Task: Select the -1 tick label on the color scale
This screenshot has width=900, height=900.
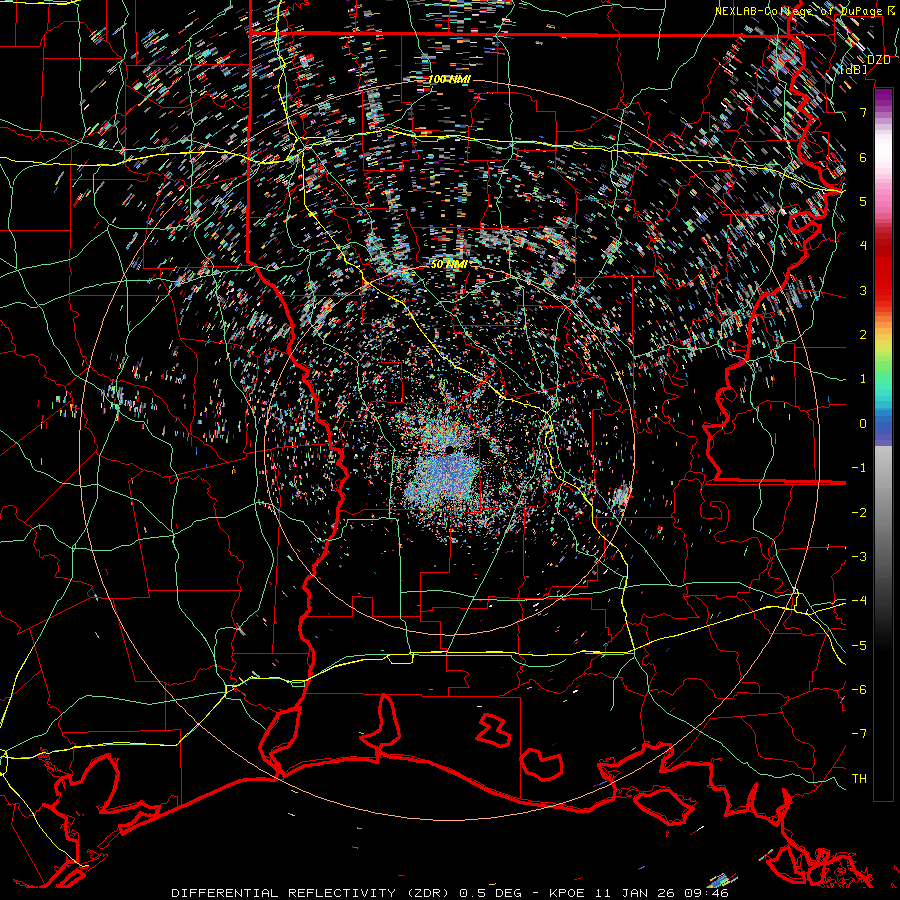Action: tap(859, 468)
